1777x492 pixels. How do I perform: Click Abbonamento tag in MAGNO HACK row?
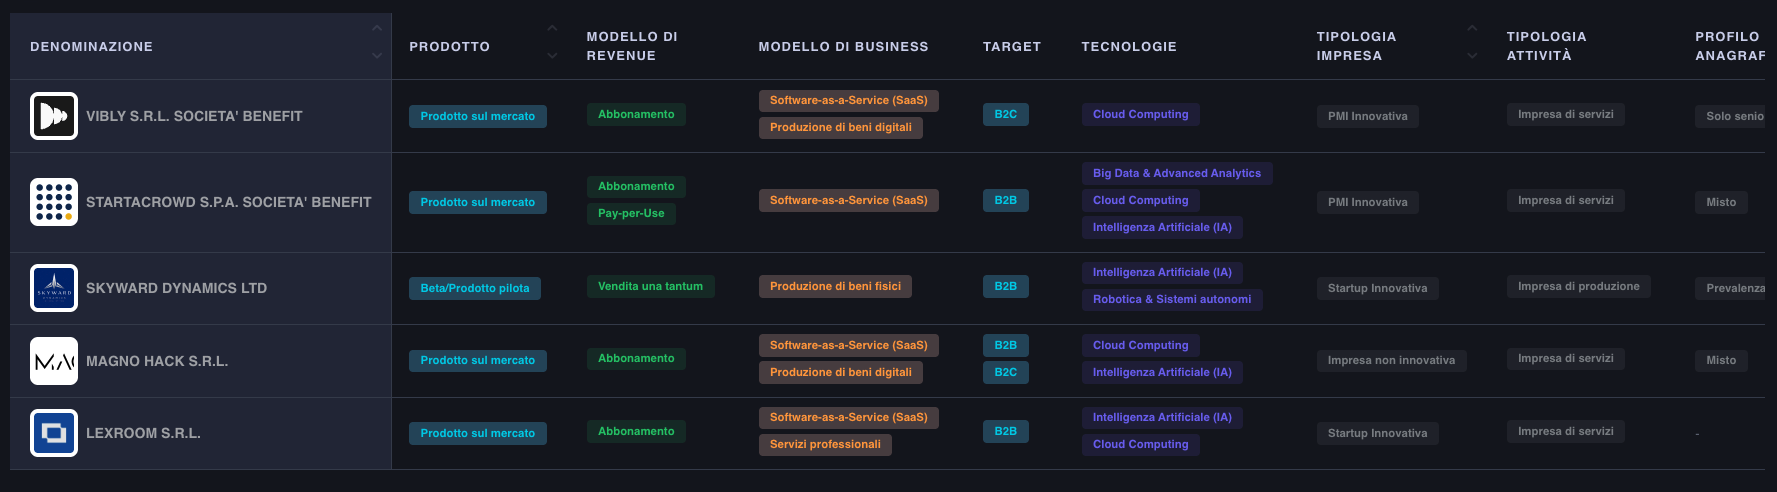(x=636, y=358)
